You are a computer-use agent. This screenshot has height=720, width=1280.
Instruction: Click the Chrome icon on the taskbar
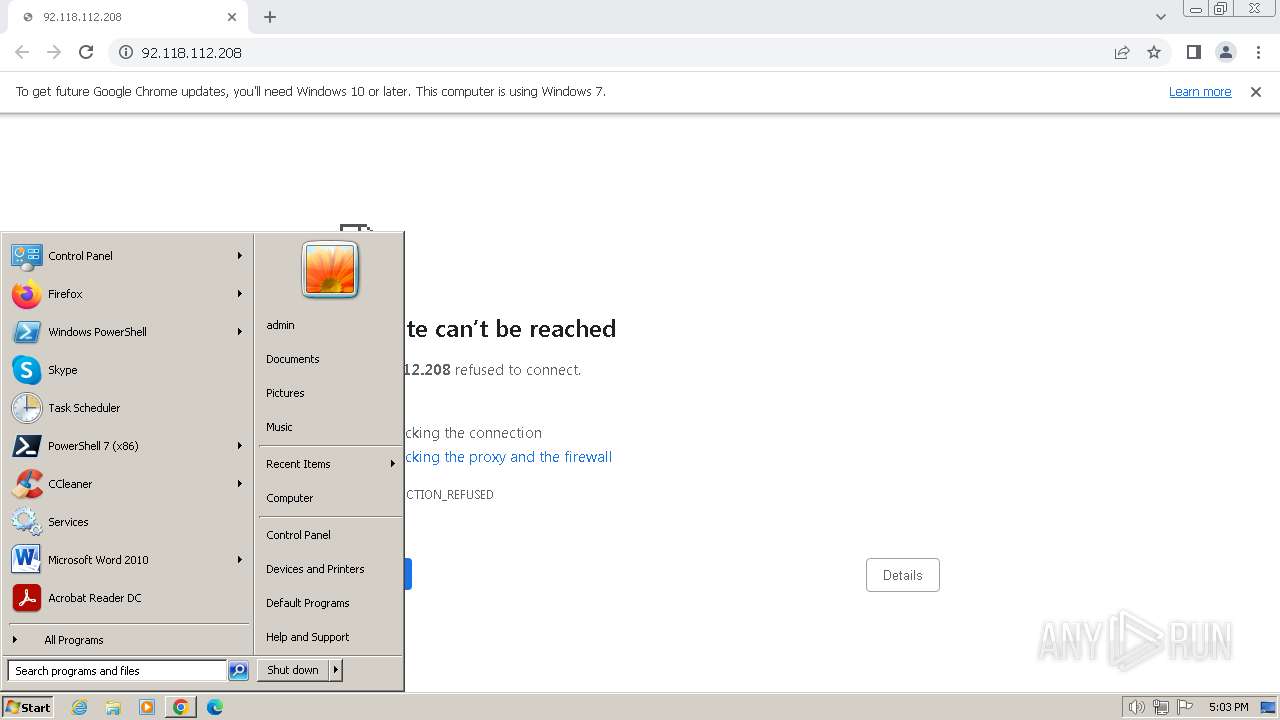pyautogui.click(x=181, y=707)
